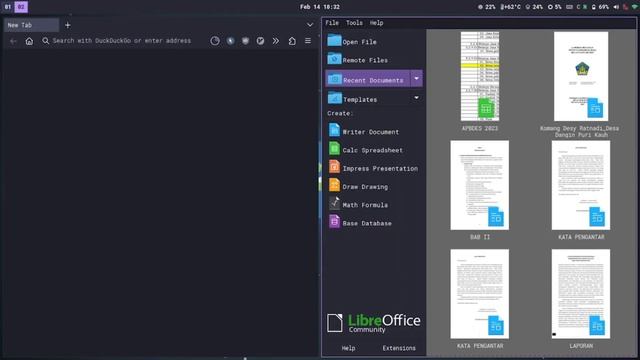Image resolution: width=640 pixels, height=360 pixels.
Task: Open the LAPORAN document thumbnail
Action: [581, 294]
